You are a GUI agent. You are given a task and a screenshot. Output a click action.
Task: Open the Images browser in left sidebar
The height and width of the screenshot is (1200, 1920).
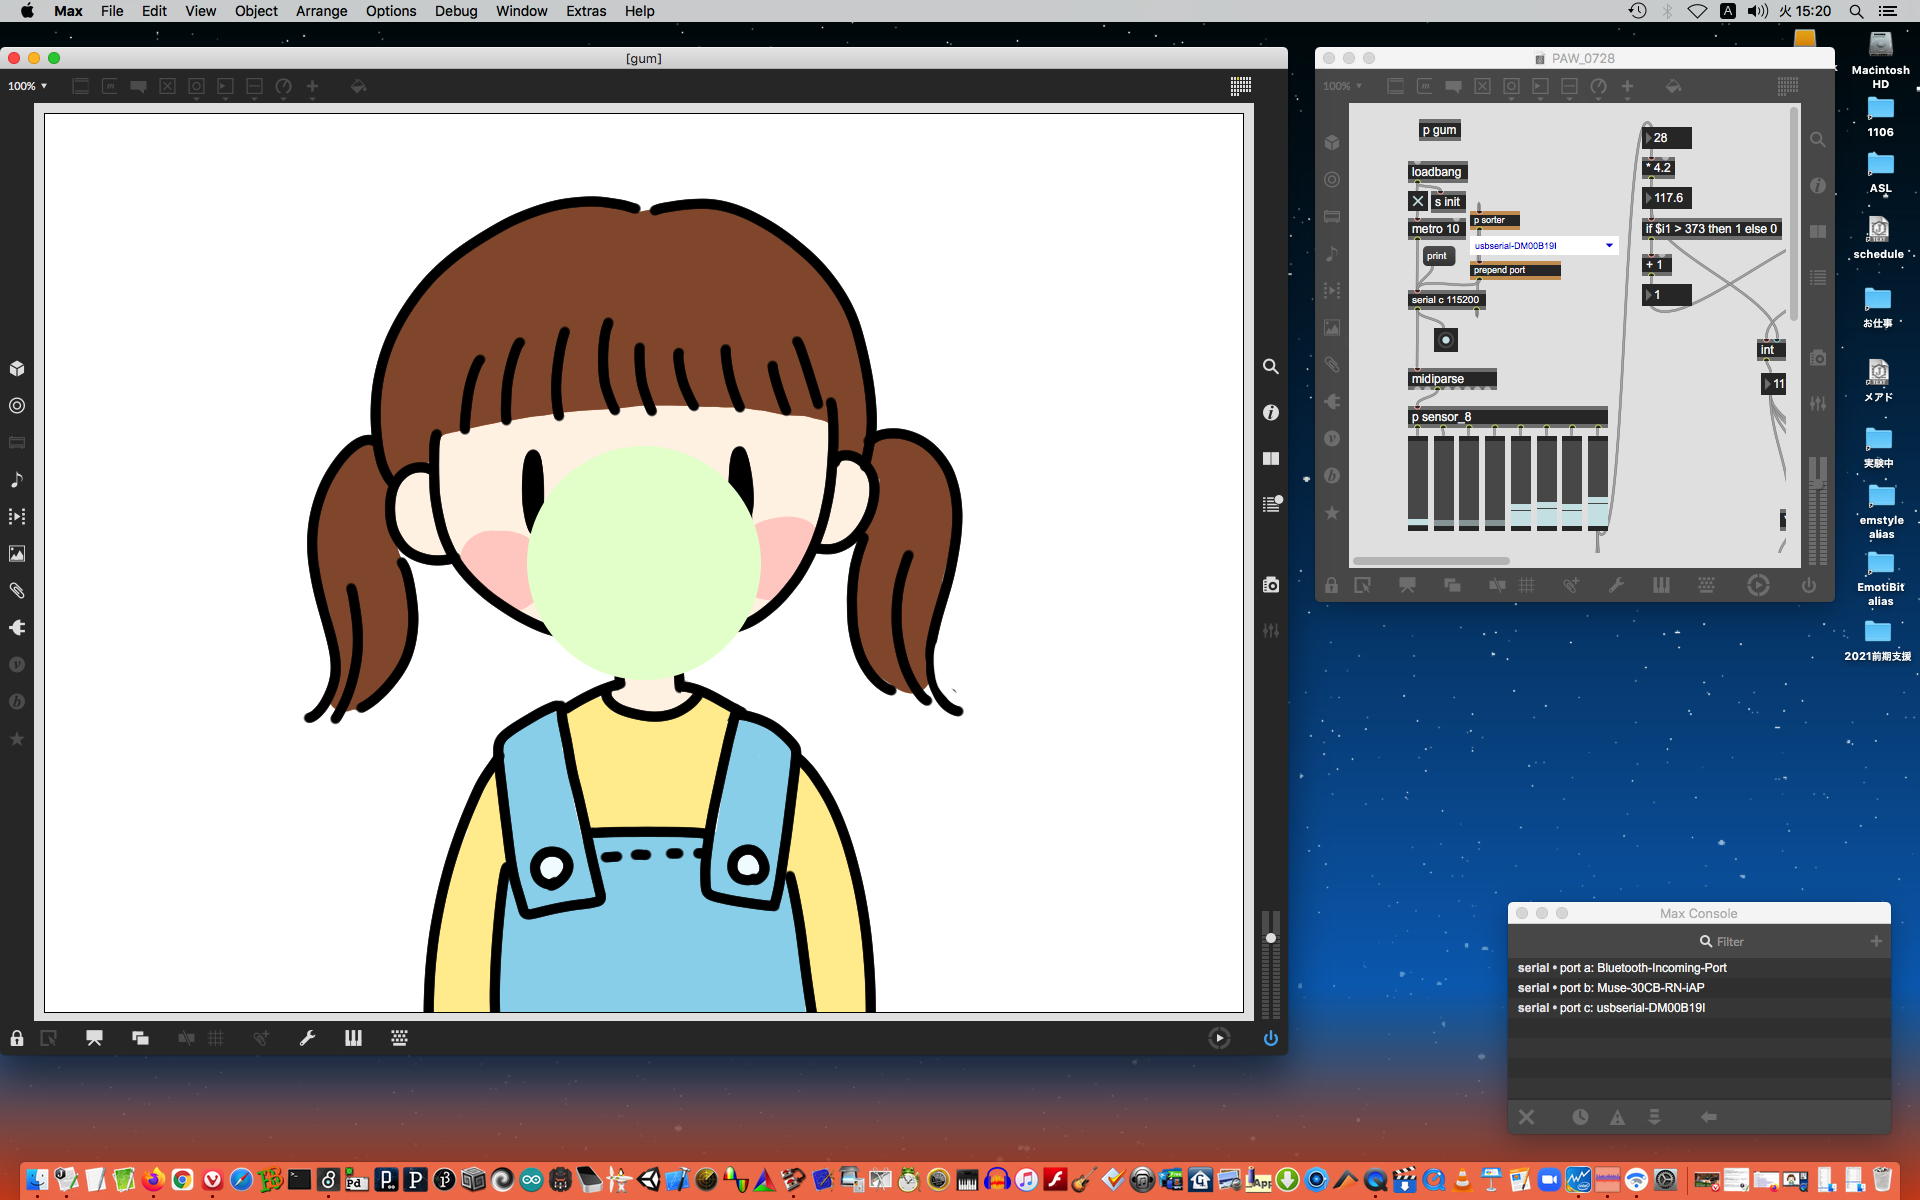click(x=17, y=554)
